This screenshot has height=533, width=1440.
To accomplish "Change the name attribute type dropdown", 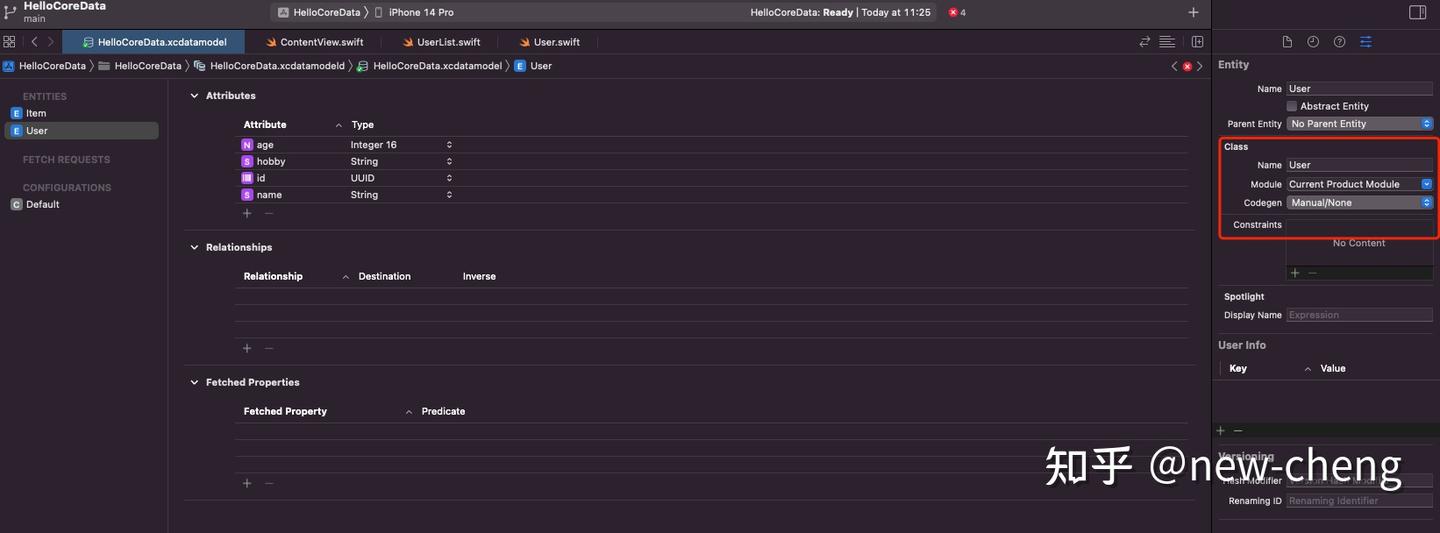I will 401,196.
